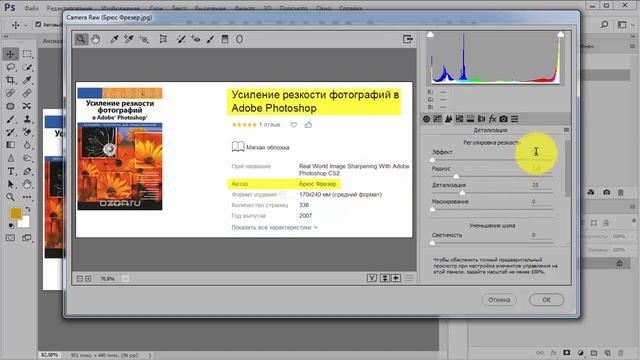Select the Clone Stamp tool
The height and width of the screenshot is (360, 640).
pos(27,119)
